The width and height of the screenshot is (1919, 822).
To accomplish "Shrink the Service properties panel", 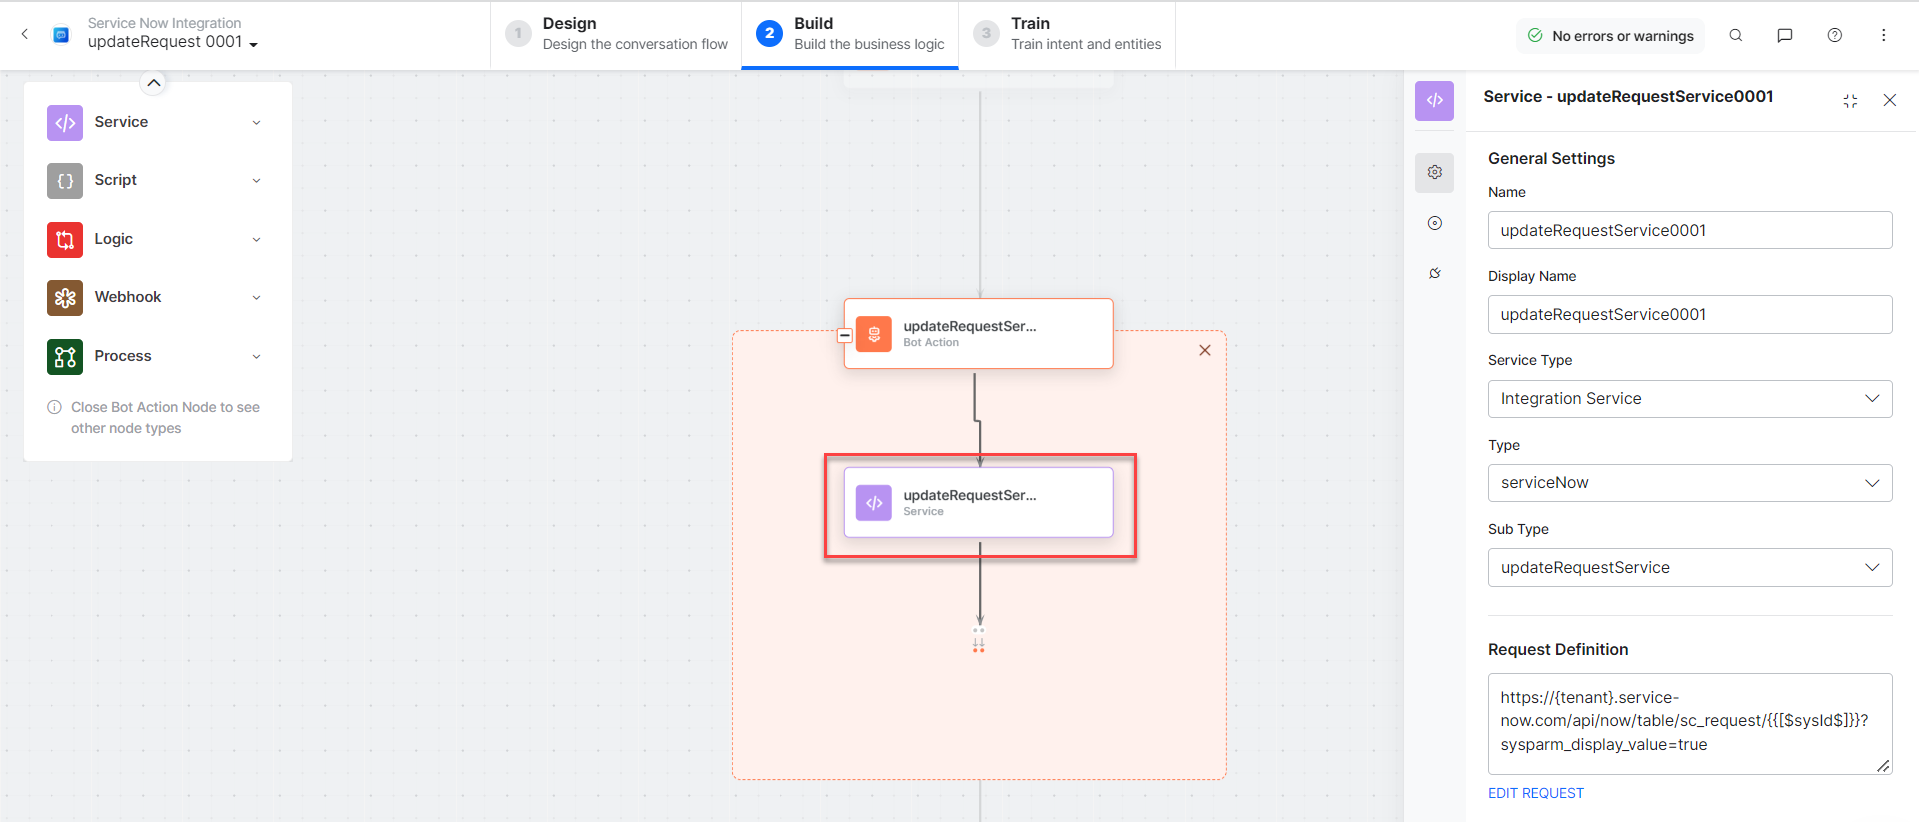I will [1850, 101].
